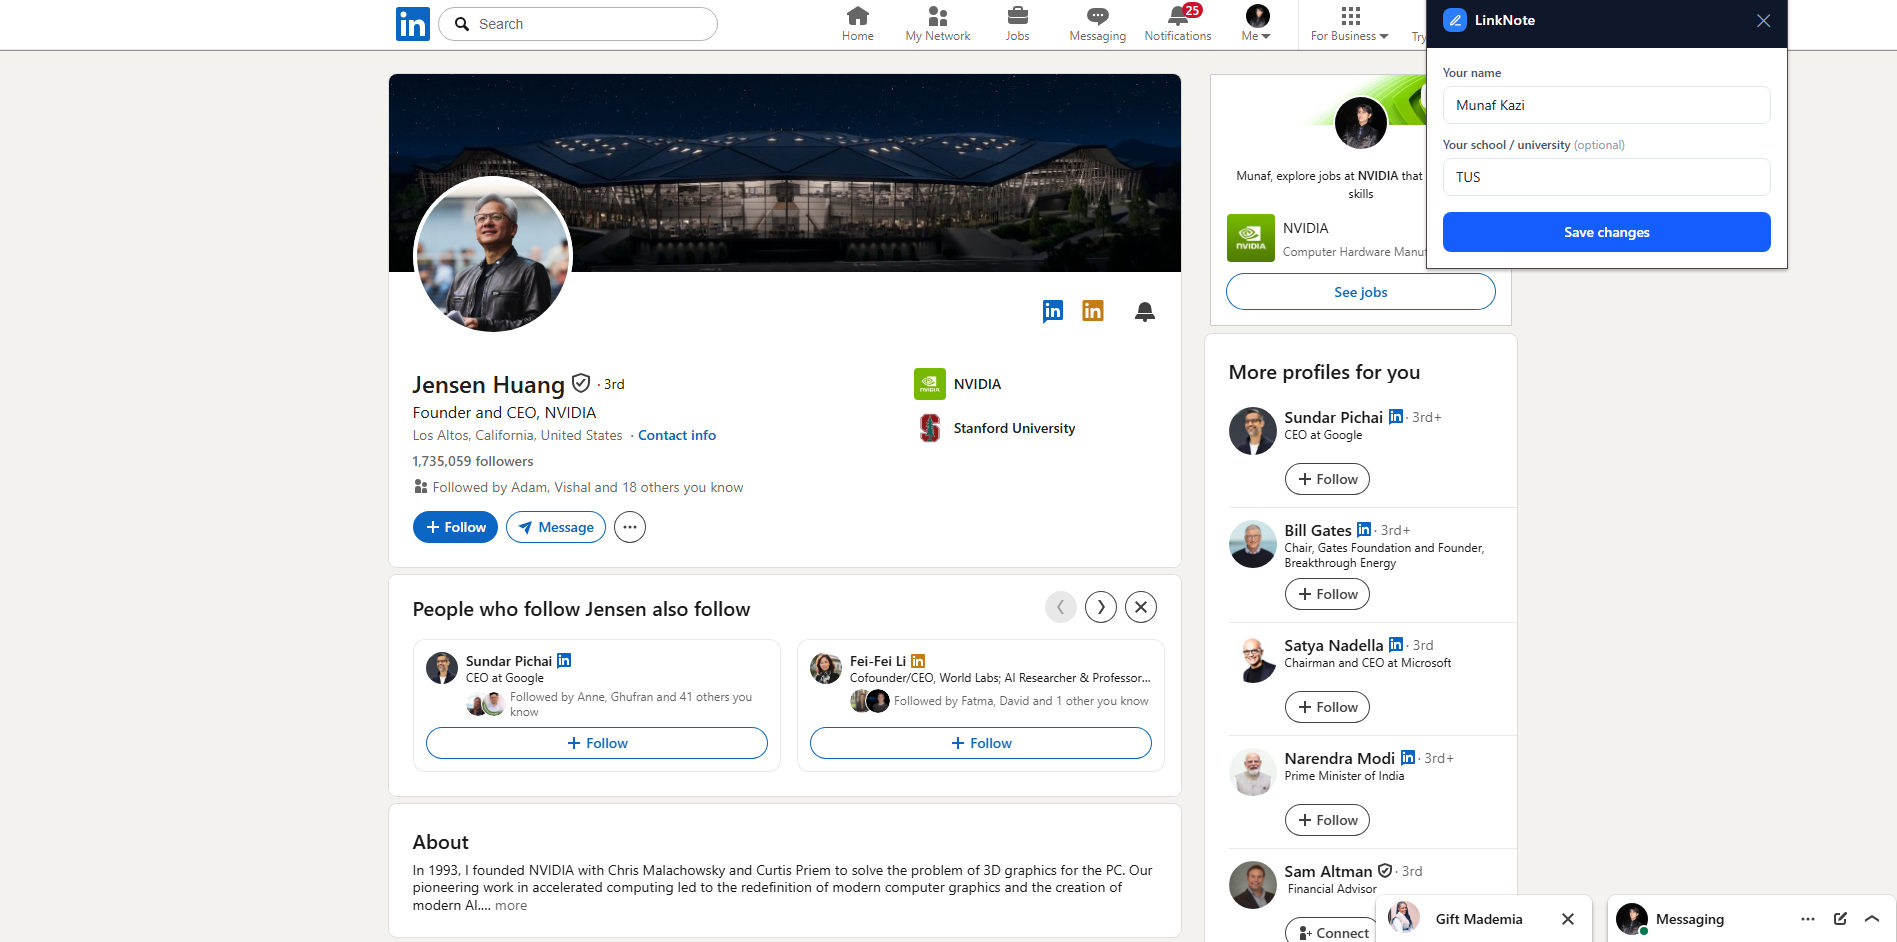Open Messaging in the top navbar
The height and width of the screenshot is (942, 1897).
tap(1098, 24)
